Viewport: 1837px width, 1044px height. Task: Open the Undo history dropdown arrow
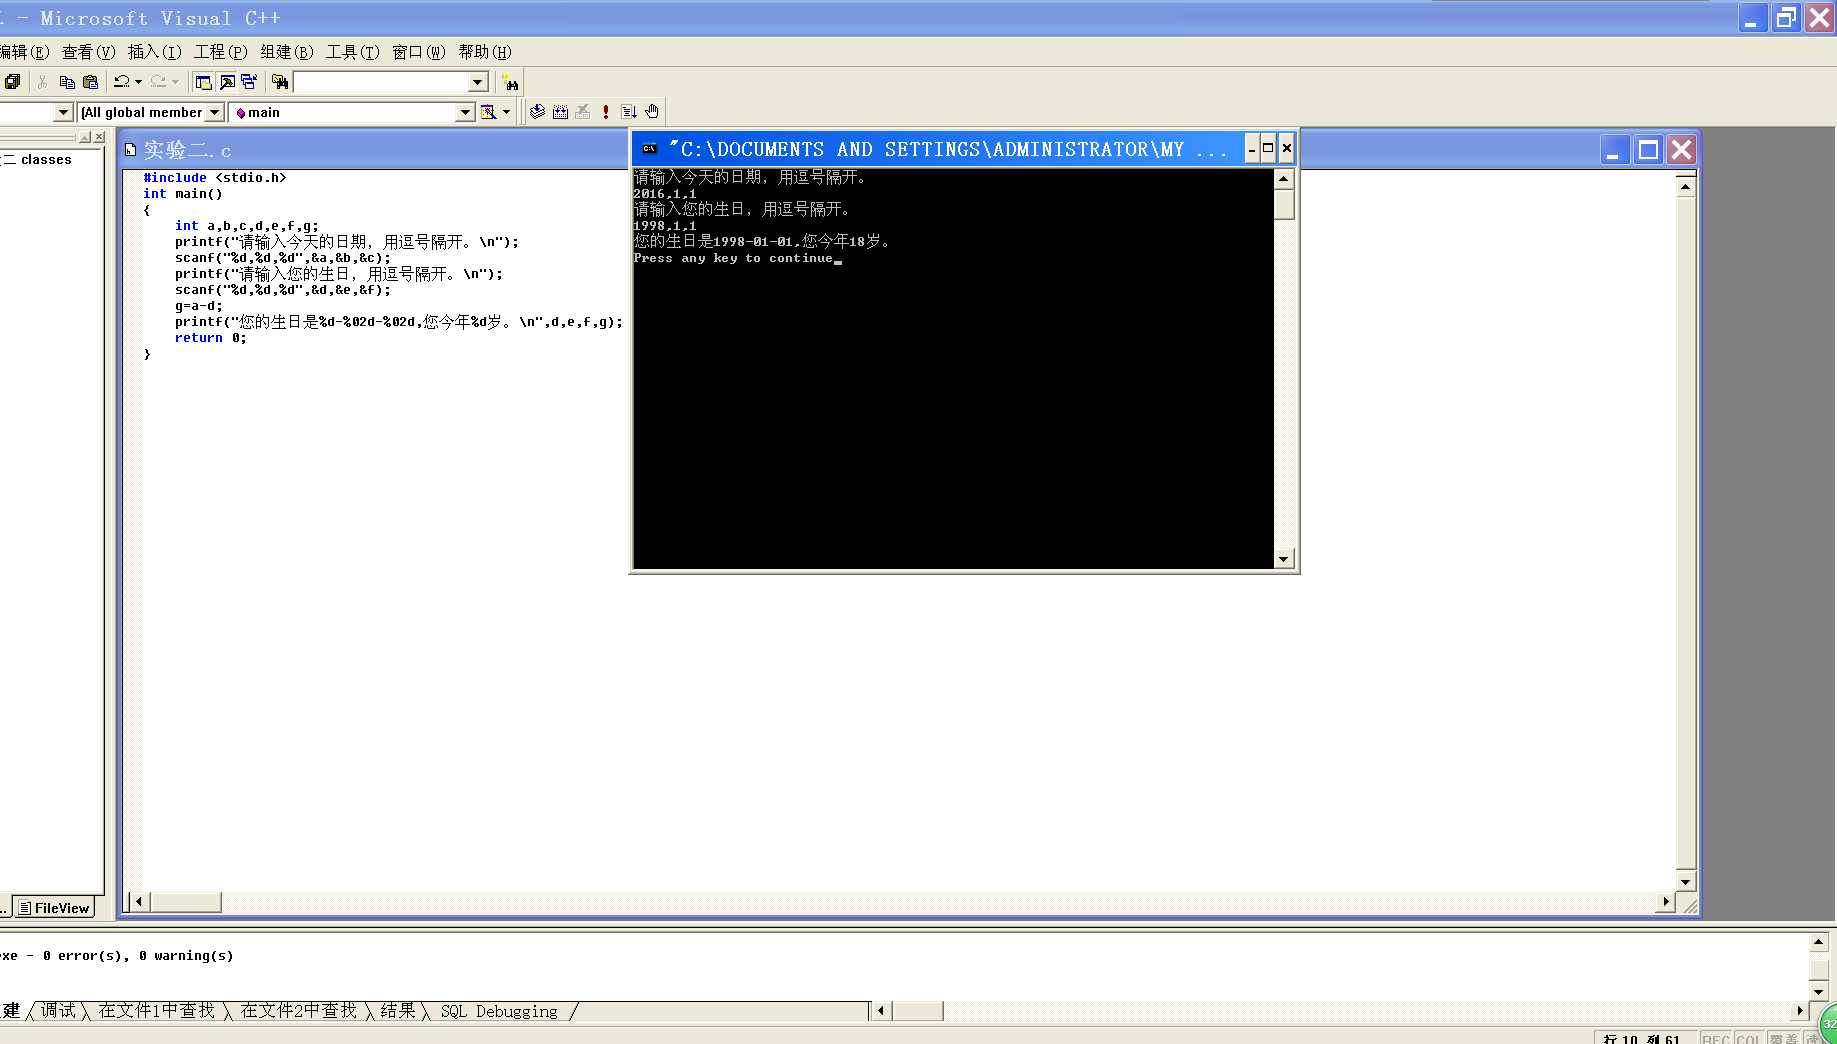click(138, 82)
